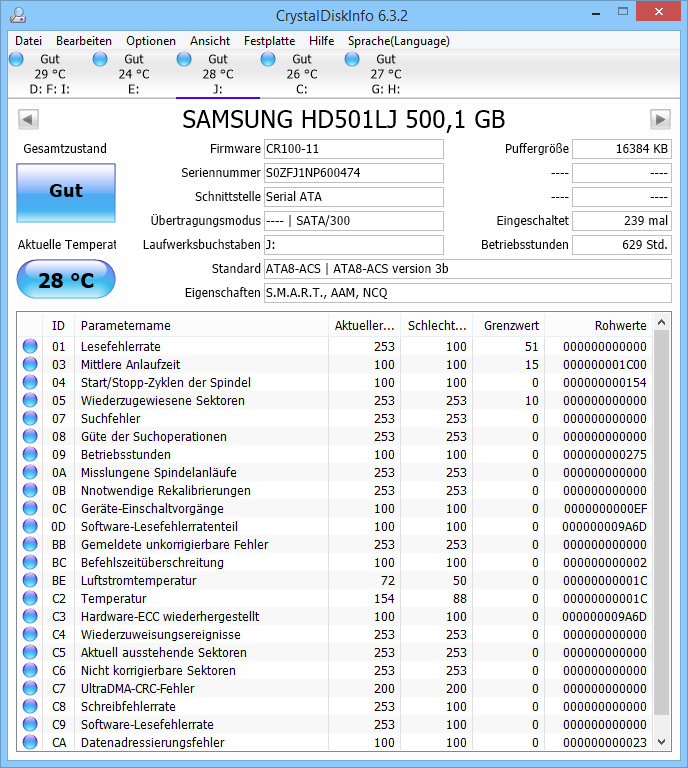688x768 pixels.
Task: Click the Seriennummer field S0ZFJ1NP600474
Action: (354, 173)
